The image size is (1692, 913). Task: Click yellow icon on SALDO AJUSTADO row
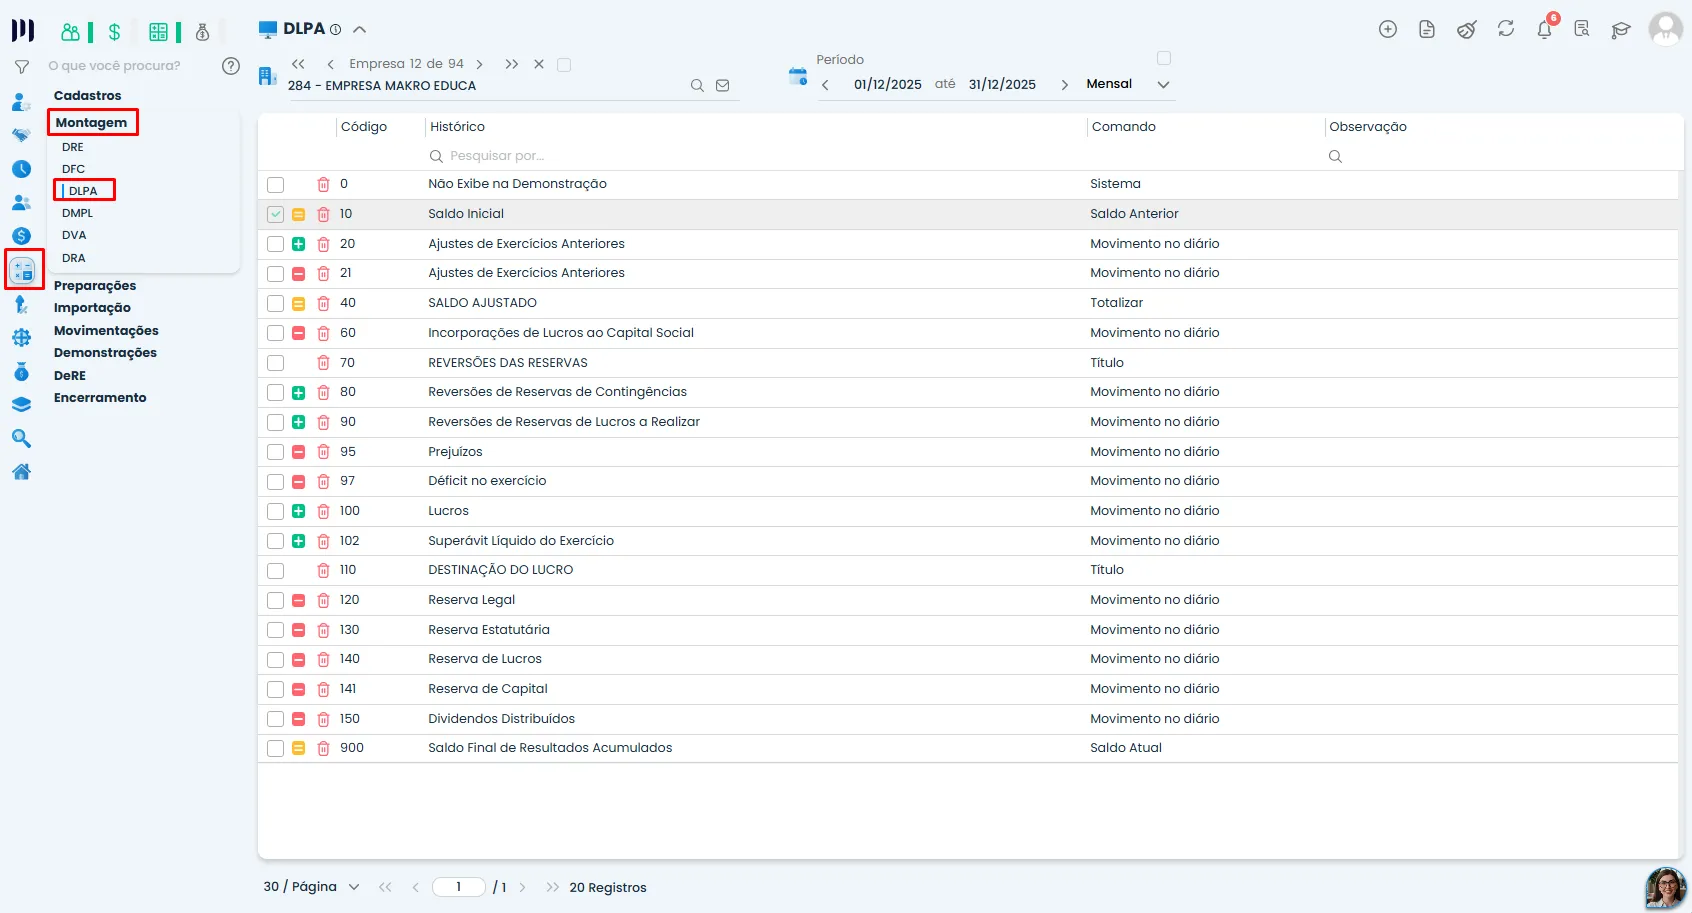(x=298, y=303)
